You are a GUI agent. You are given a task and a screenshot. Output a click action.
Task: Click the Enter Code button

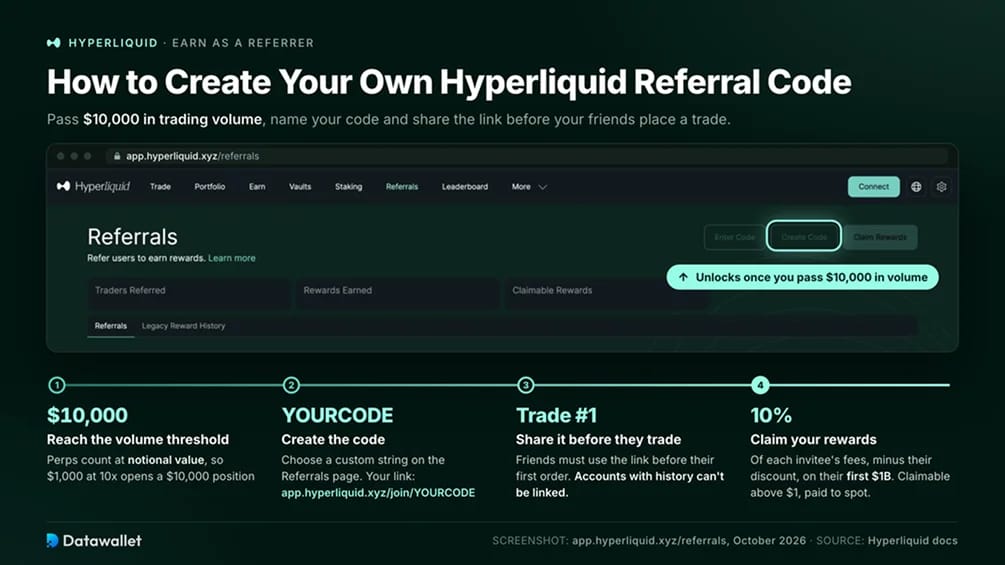coord(735,237)
